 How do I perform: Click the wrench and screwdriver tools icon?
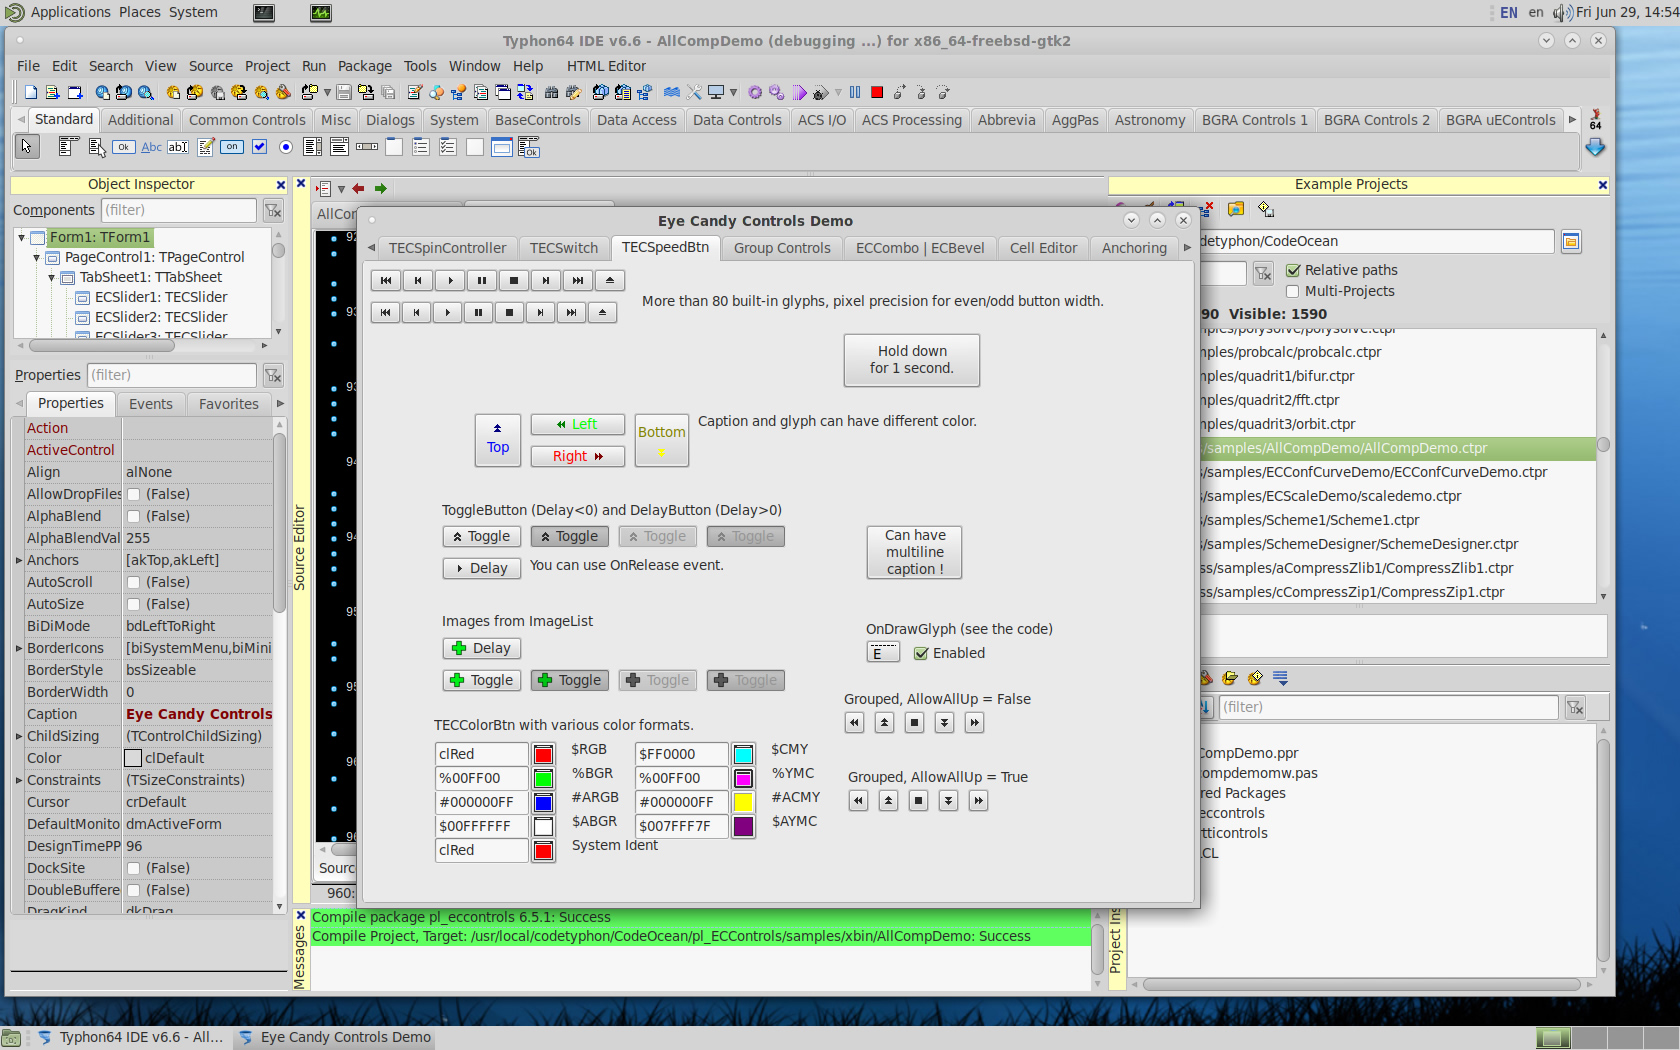(694, 92)
